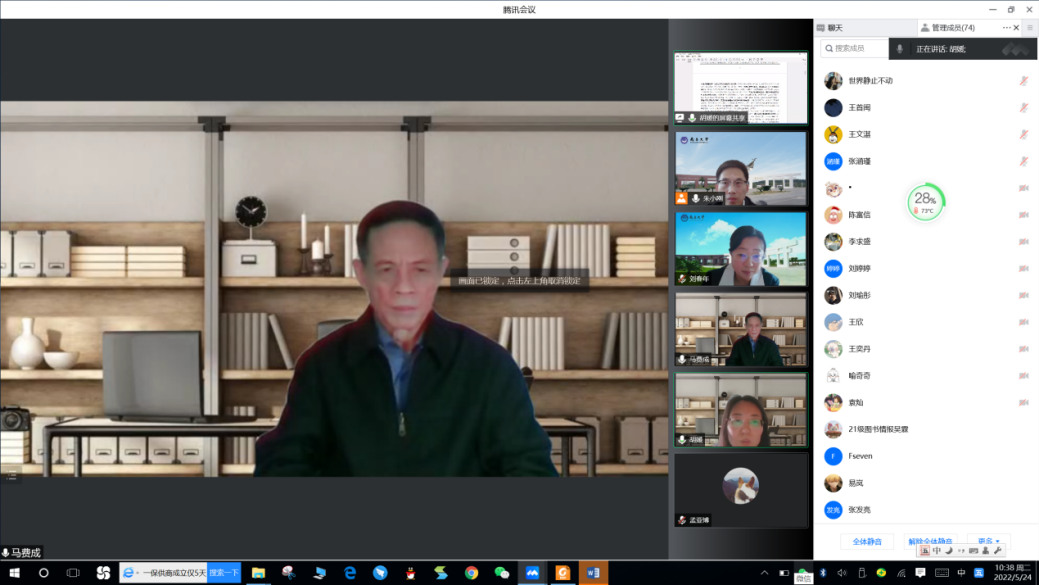Click the taskbar clock showing 10:38
Screen dimensions: 1039x585
point(1013,573)
